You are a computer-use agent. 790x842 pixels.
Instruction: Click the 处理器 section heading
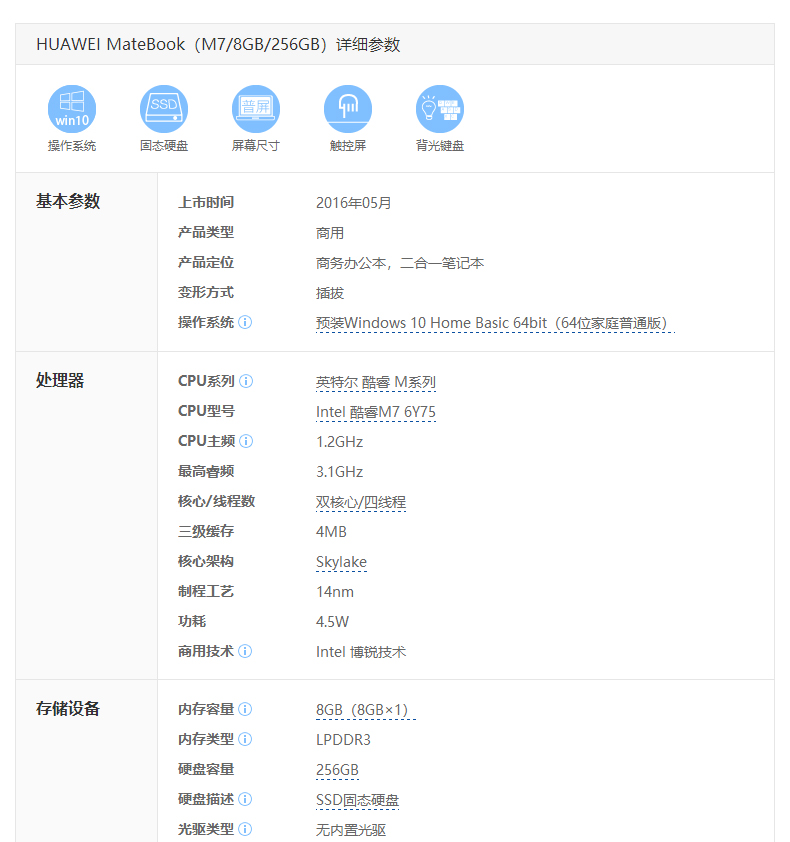point(60,380)
